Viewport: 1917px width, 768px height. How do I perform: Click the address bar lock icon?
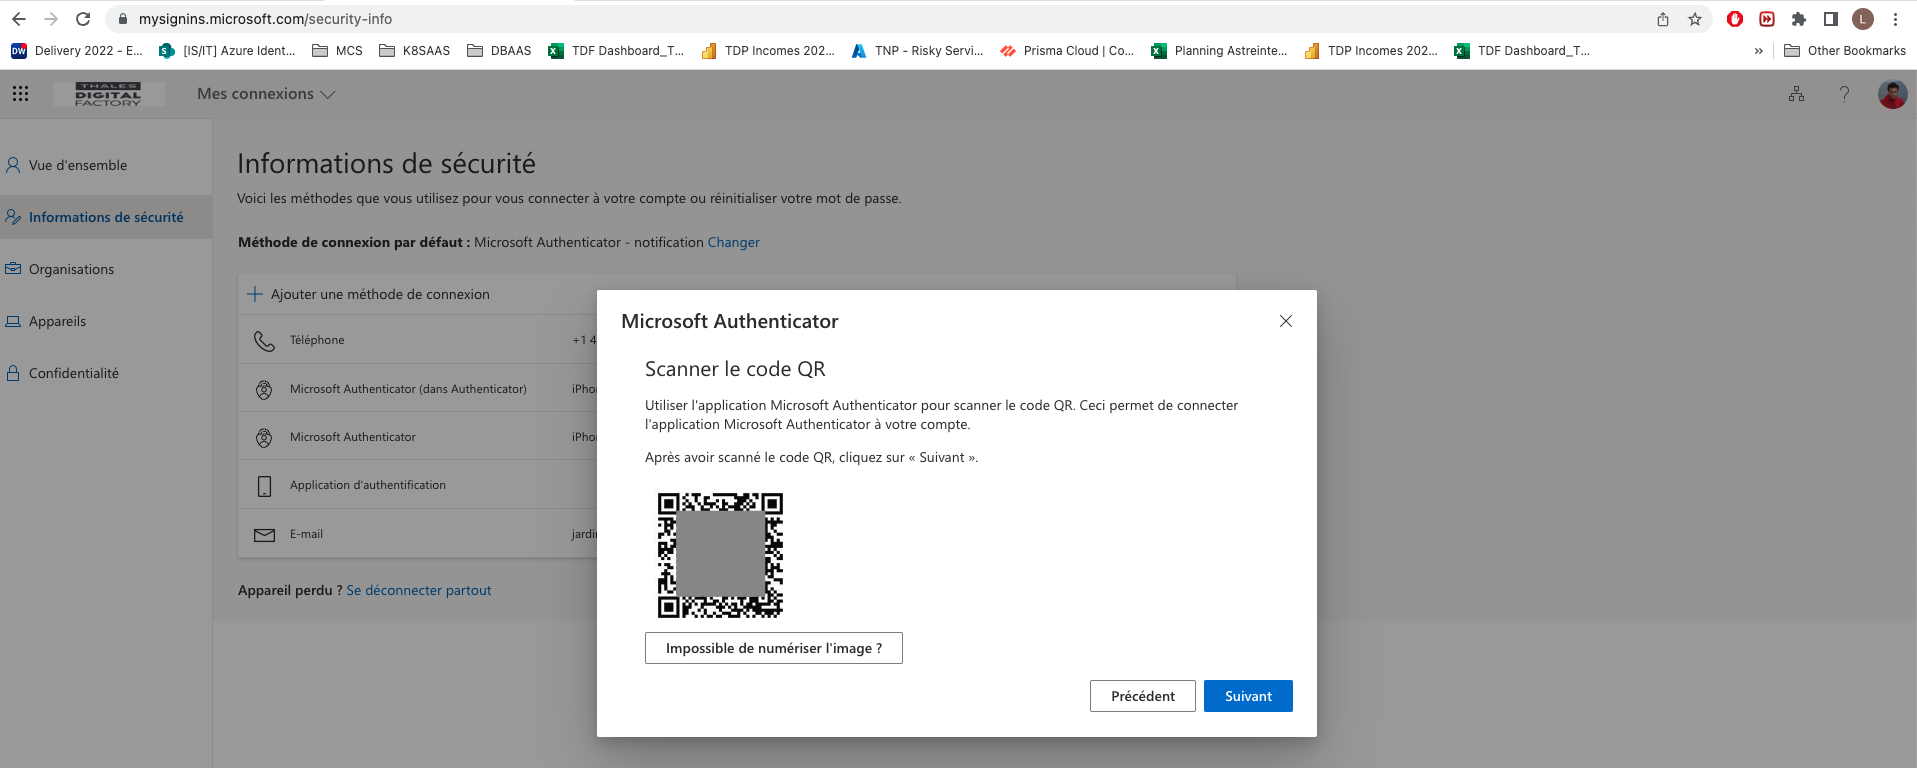(x=123, y=19)
